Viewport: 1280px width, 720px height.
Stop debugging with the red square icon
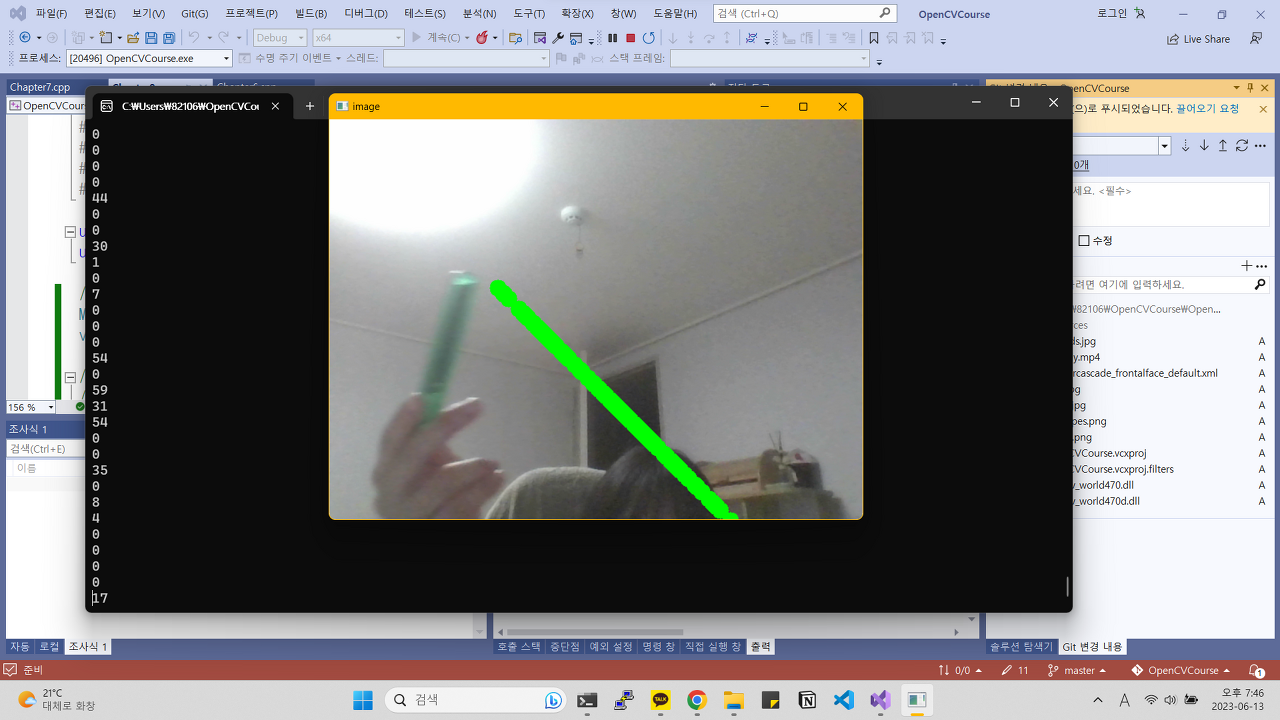coord(630,38)
